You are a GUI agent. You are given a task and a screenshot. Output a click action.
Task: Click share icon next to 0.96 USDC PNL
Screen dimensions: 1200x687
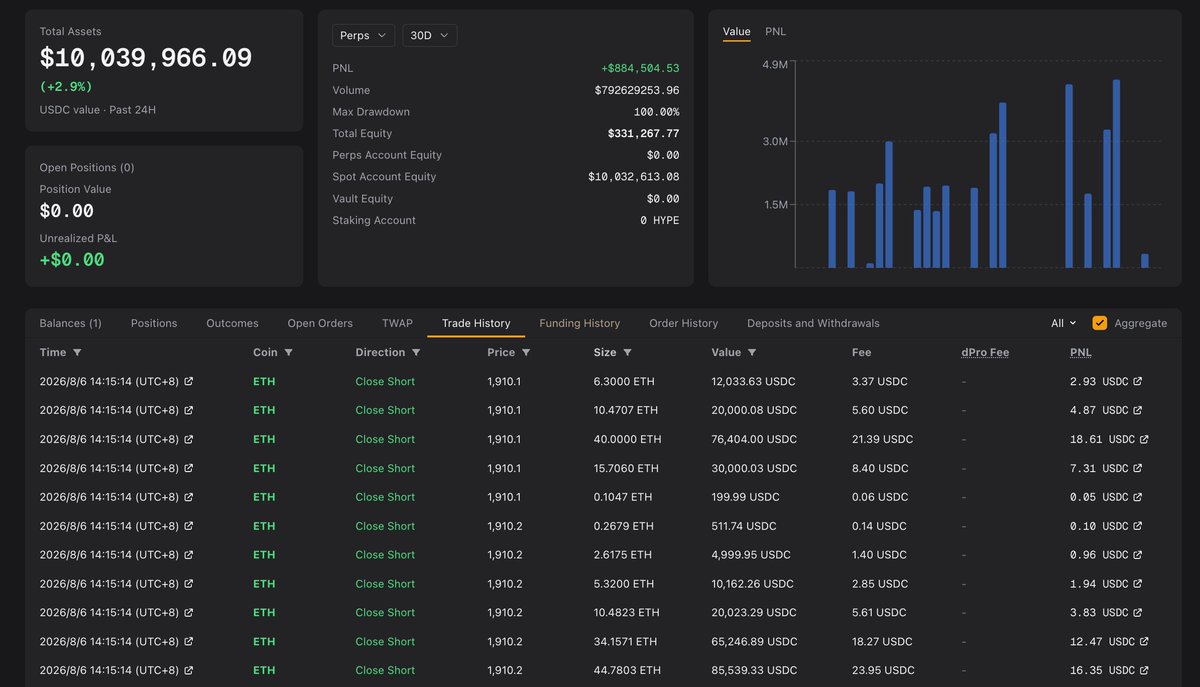1137,555
